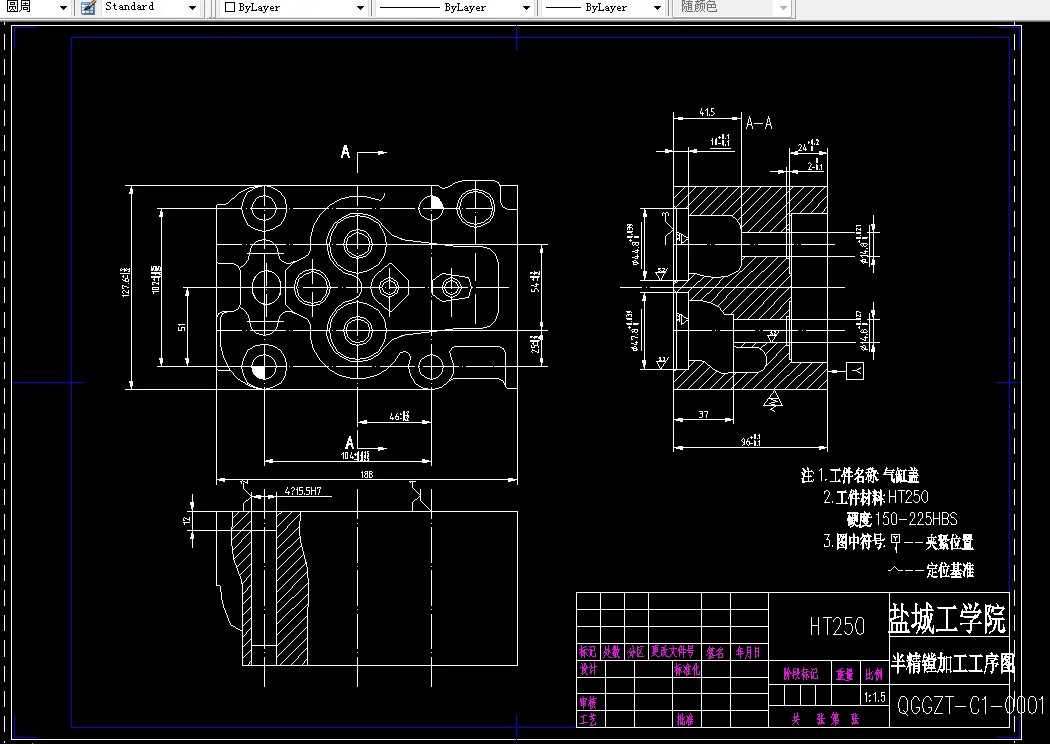Viewport: 1050px width, 744px height.
Task: Select the 37 dimension text
Action: pos(703,415)
